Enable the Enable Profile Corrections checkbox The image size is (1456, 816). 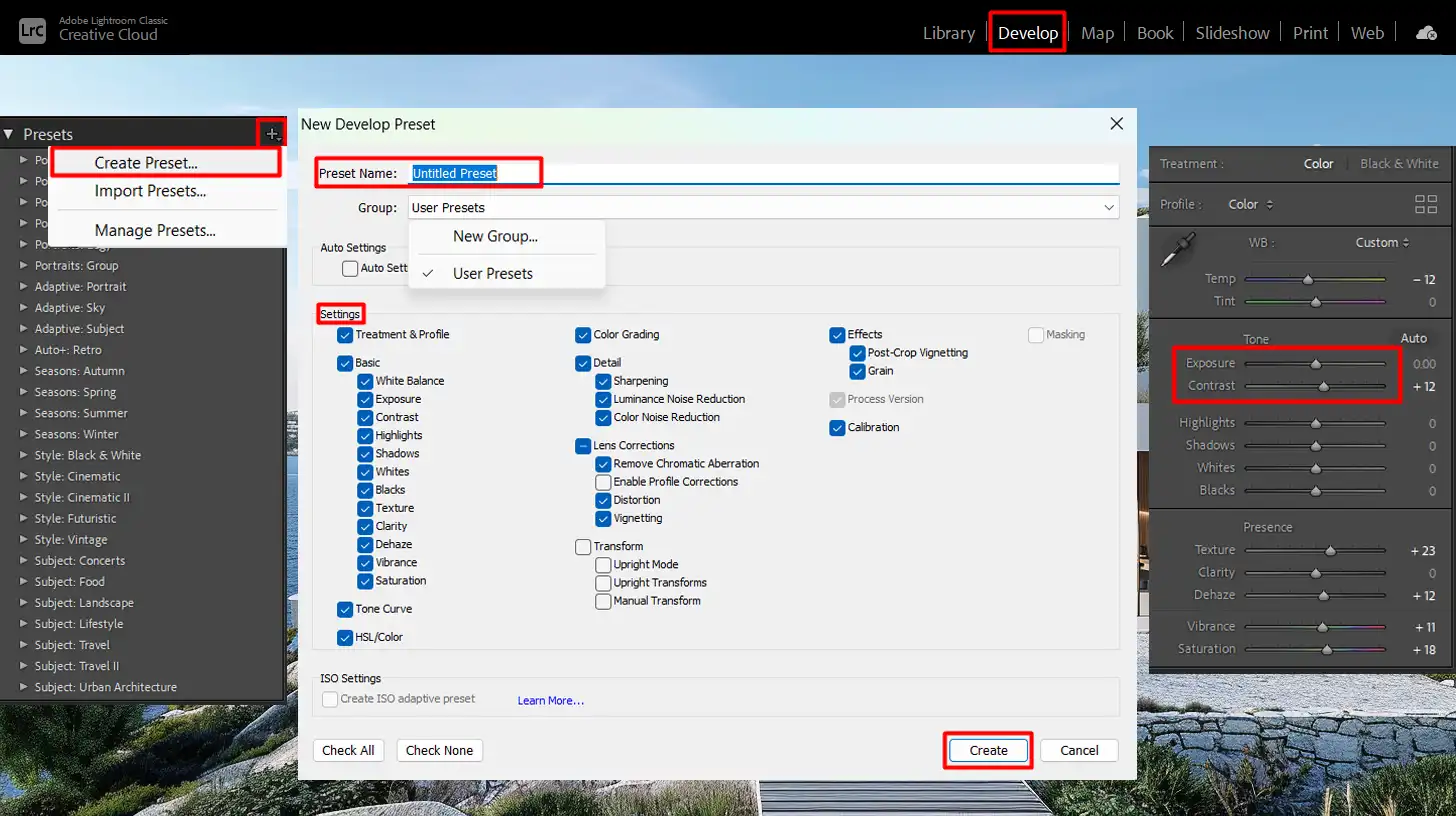coord(603,482)
